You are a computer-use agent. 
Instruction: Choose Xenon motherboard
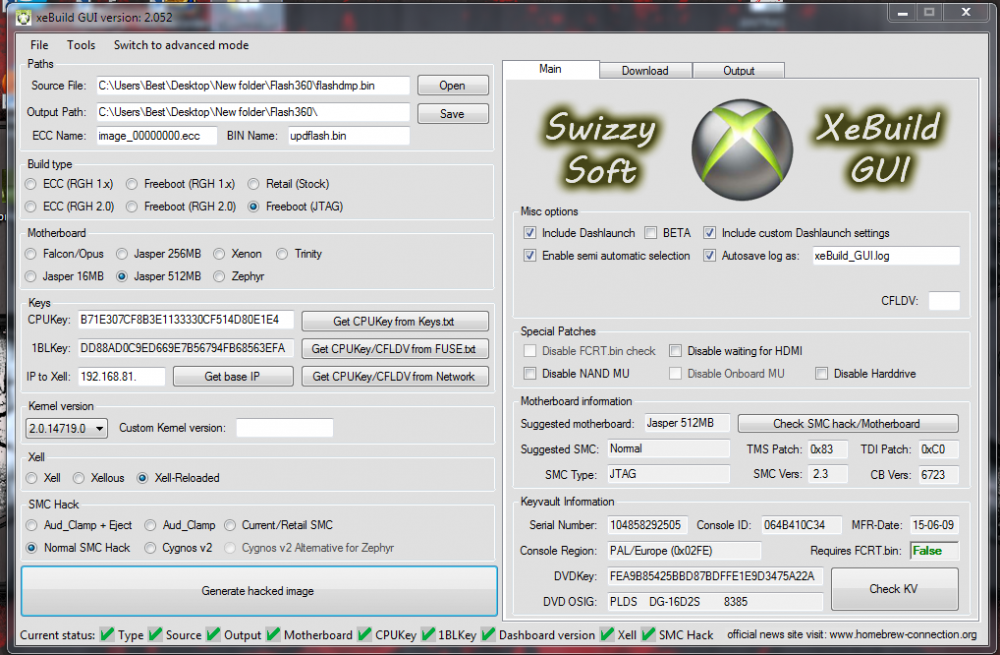pyautogui.click(x=238, y=254)
